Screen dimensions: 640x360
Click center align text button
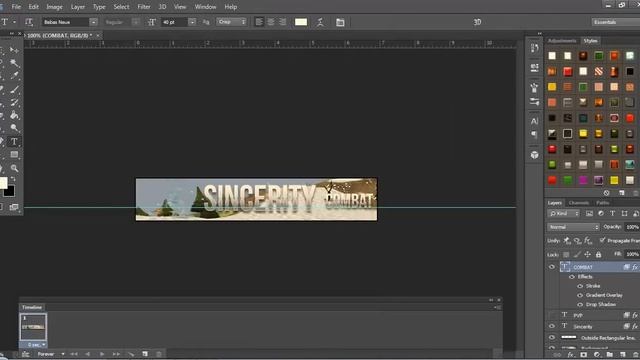[271, 22]
